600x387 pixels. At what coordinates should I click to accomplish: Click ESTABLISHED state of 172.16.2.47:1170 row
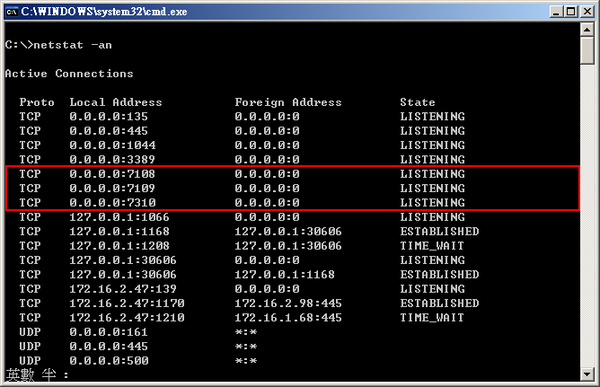pos(440,303)
